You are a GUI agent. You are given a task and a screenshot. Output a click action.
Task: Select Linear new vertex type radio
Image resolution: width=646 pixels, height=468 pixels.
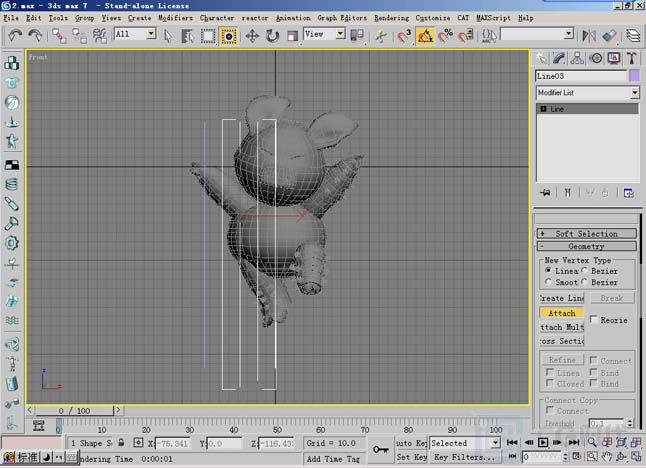[548, 271]
